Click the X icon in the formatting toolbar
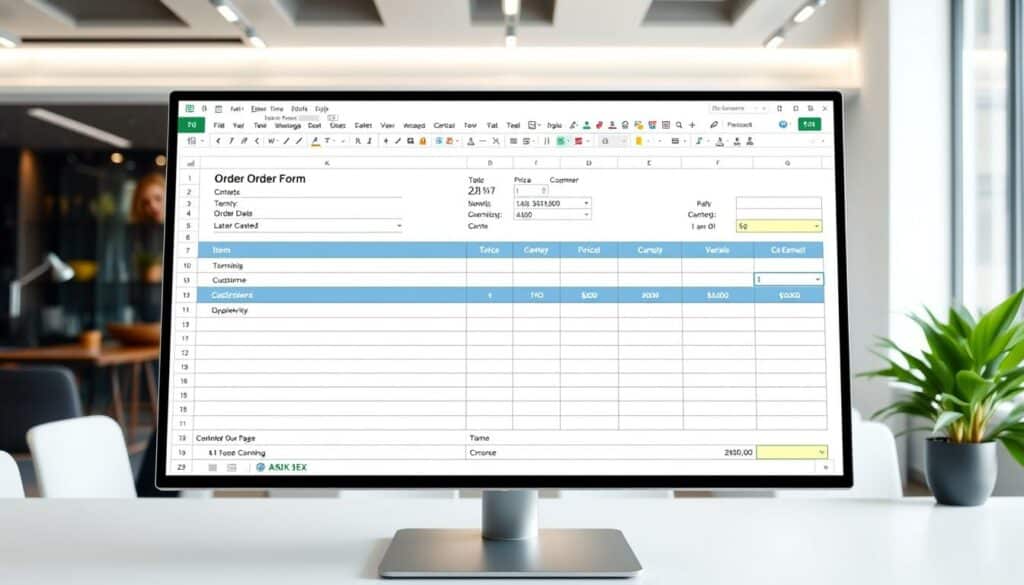This screenshot has height=585, width=1024. [496, 141]
